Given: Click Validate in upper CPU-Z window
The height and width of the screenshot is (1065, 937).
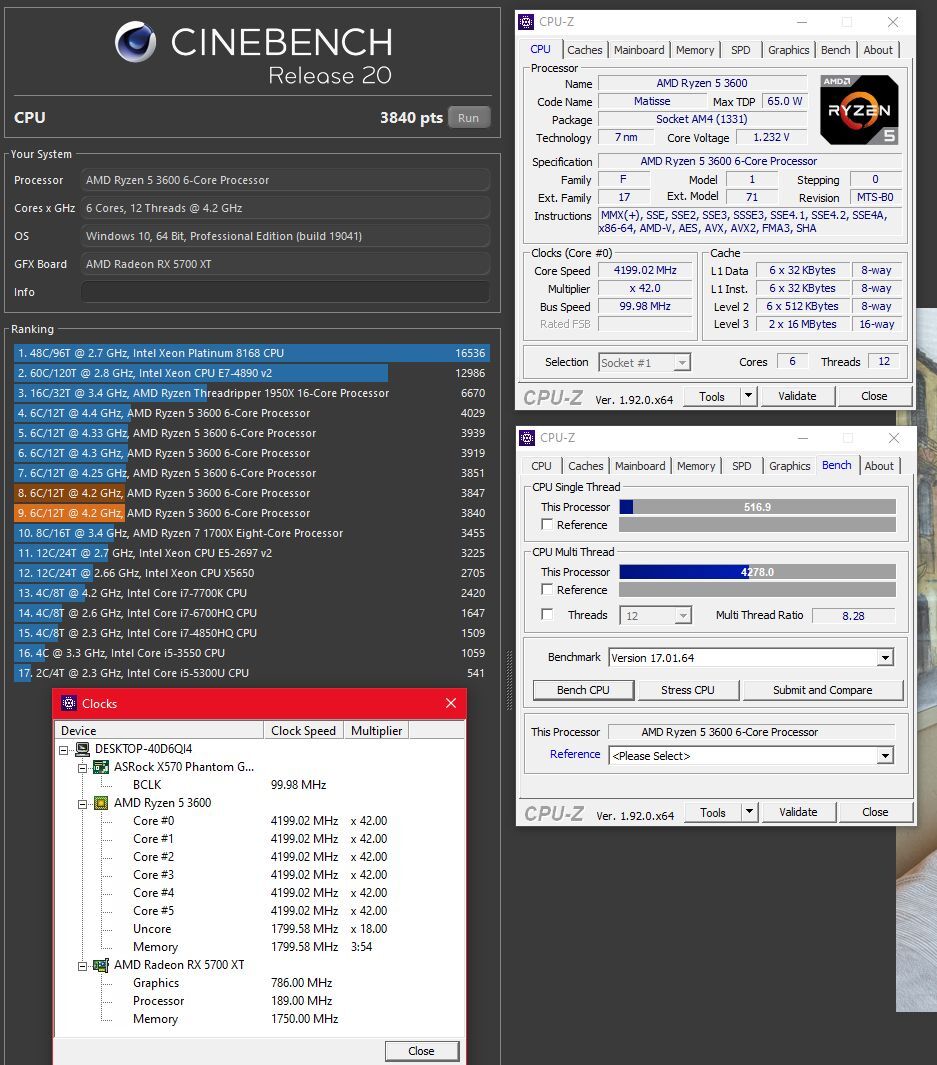Looking at the screenshot, I should coord(797,396).
